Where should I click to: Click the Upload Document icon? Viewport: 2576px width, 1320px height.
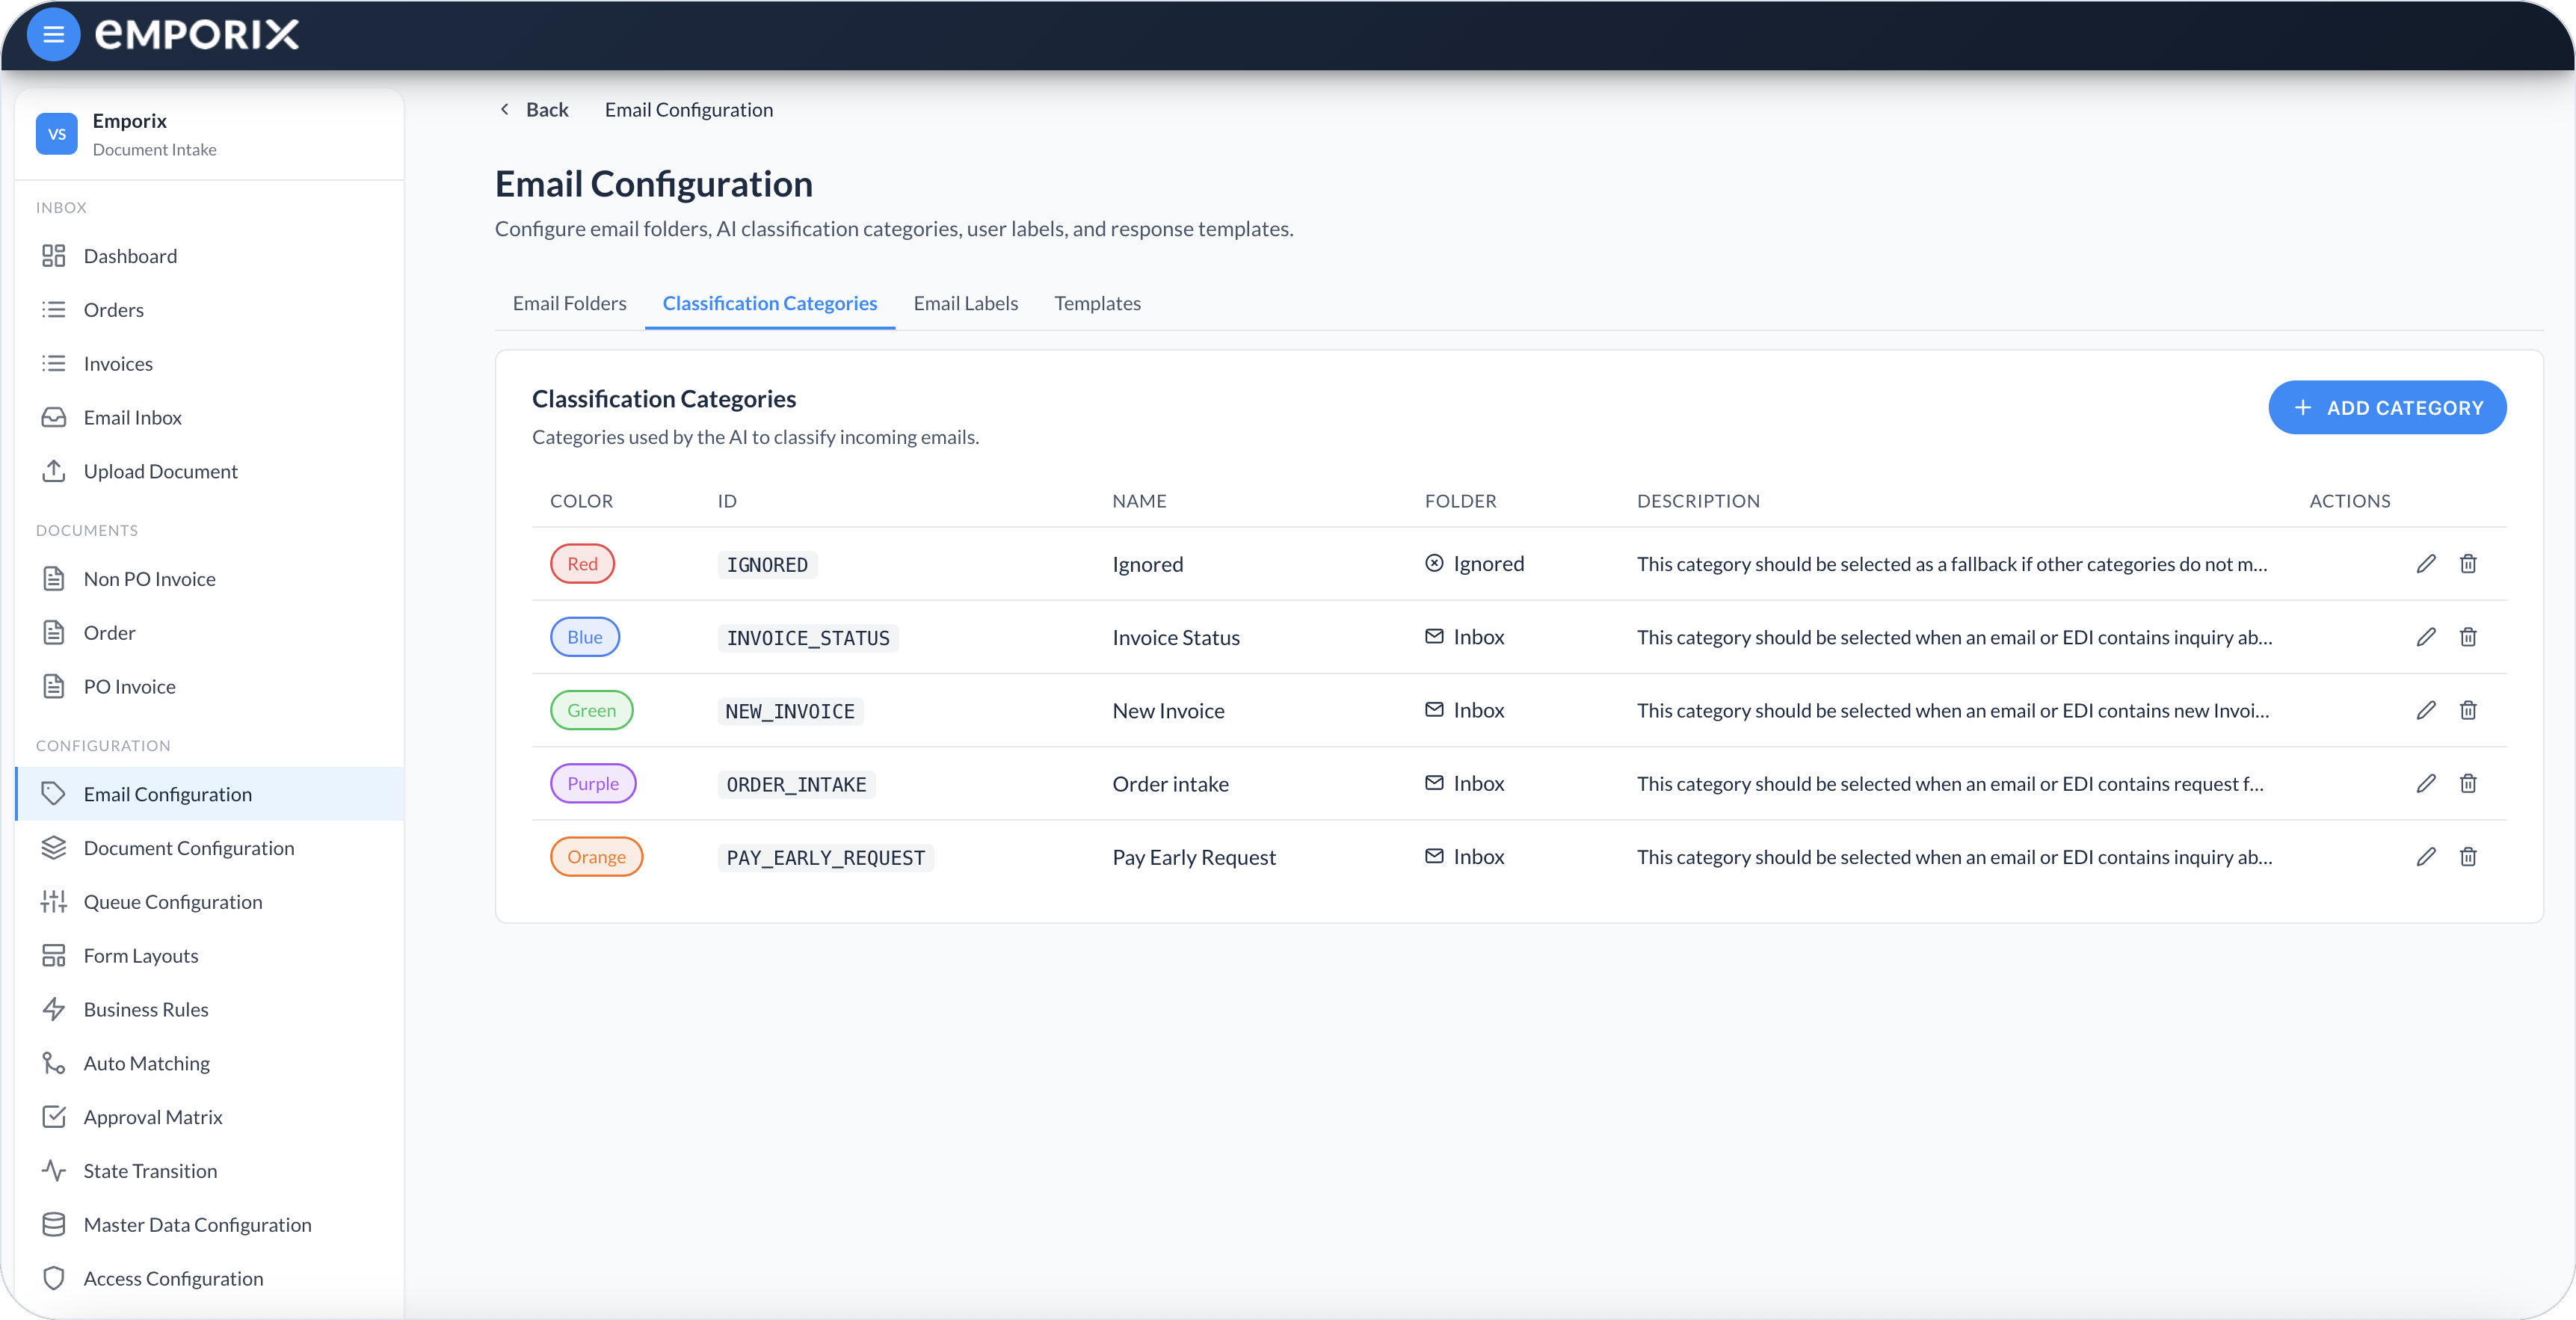[x=54, y=471]
